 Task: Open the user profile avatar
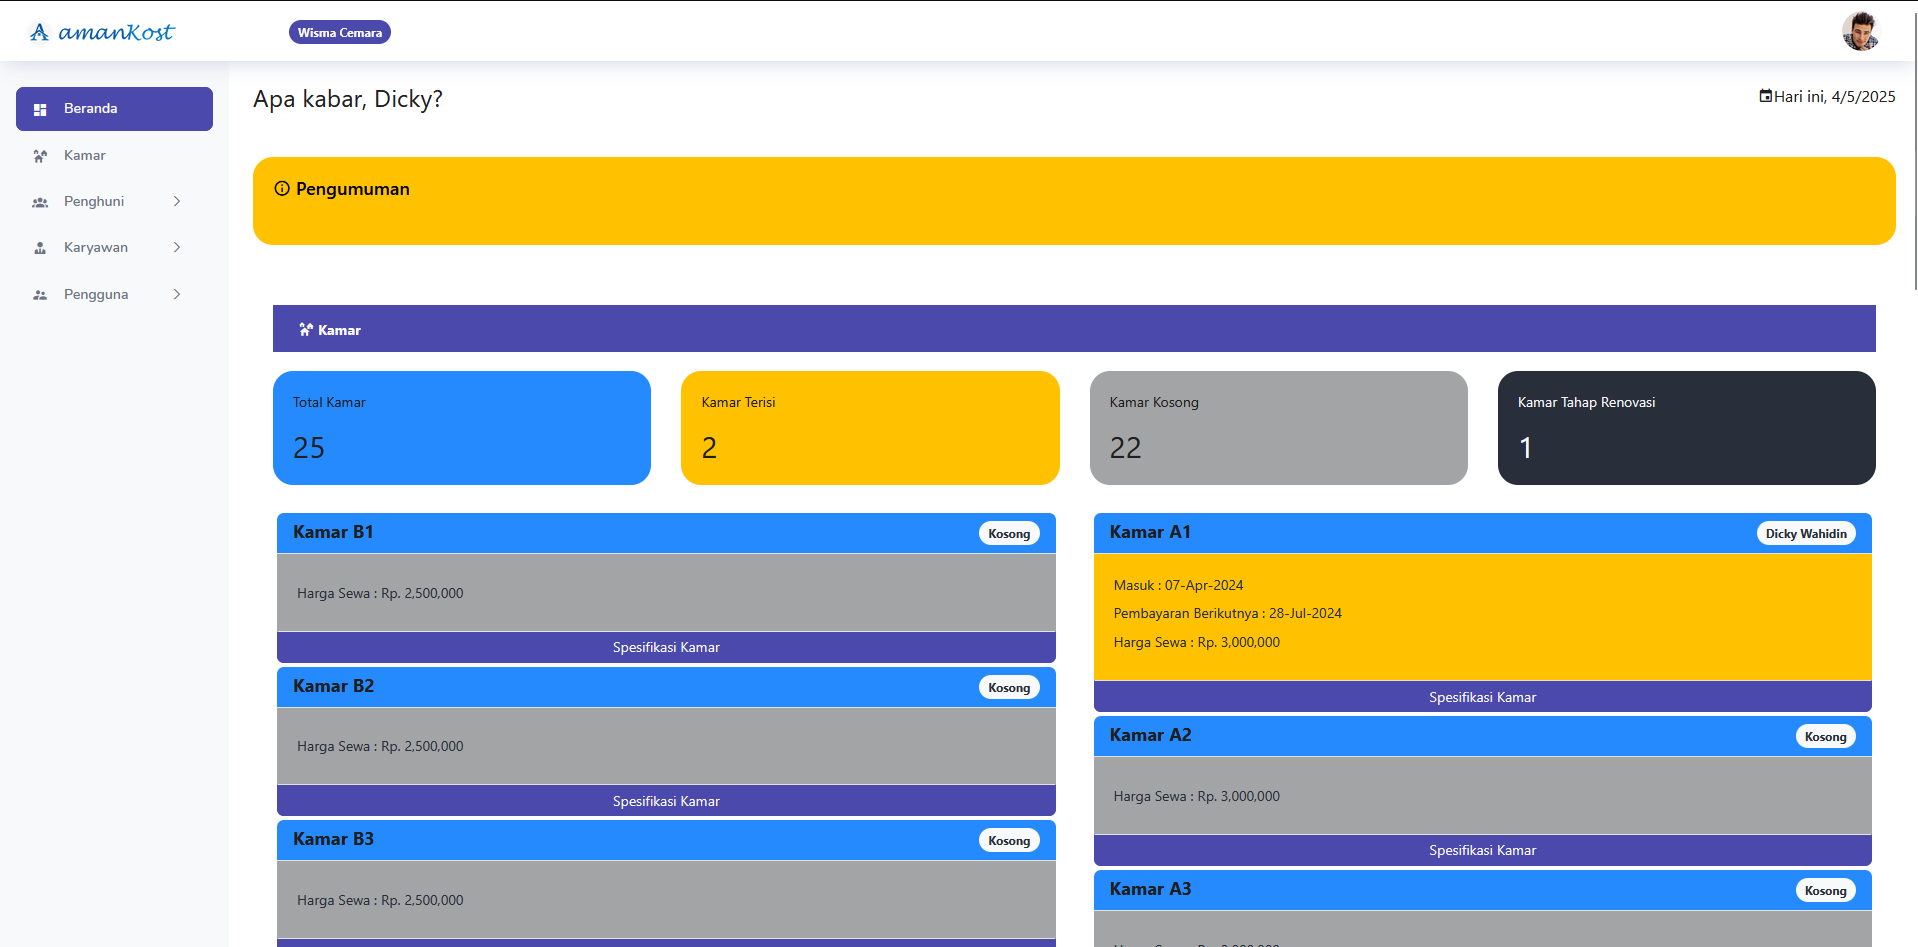pyautogui.click(x=1860, y=32)
